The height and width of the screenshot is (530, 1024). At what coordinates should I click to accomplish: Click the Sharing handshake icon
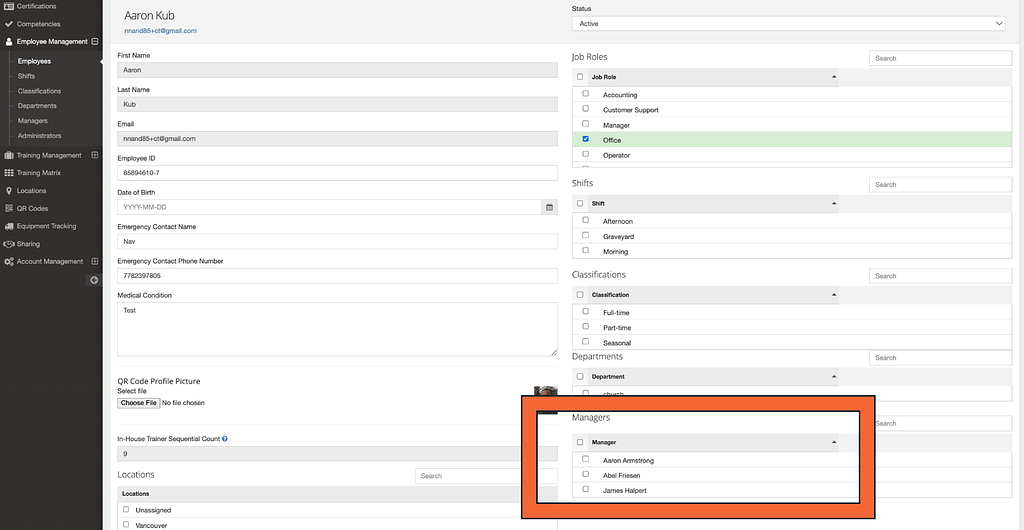click(9, 244)
